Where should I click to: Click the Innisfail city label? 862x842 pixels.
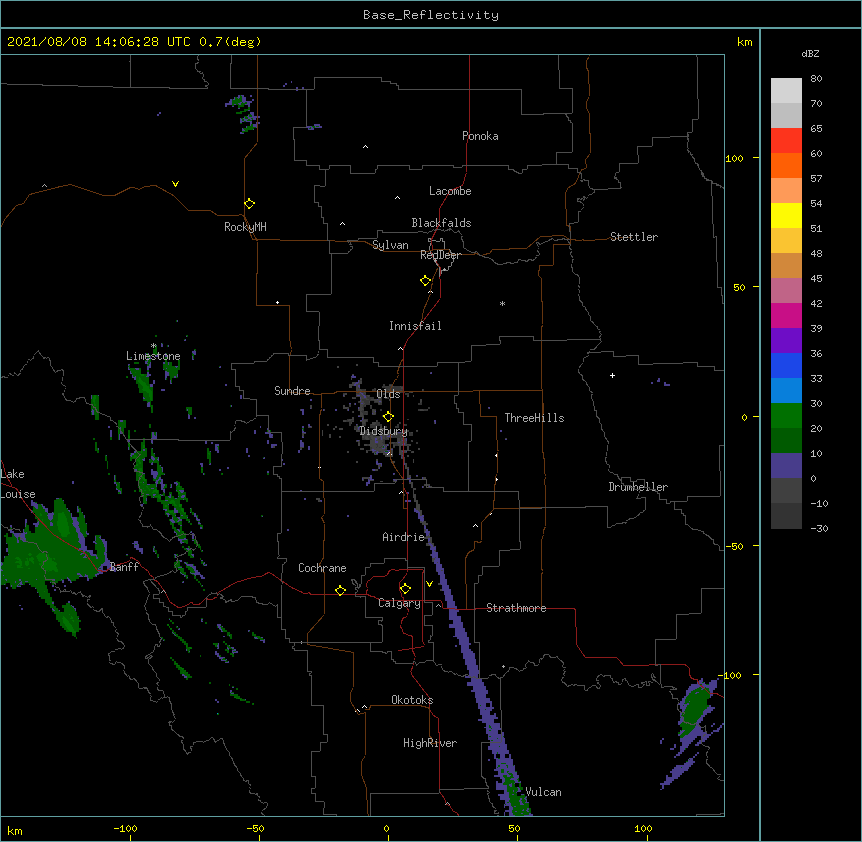415,326
